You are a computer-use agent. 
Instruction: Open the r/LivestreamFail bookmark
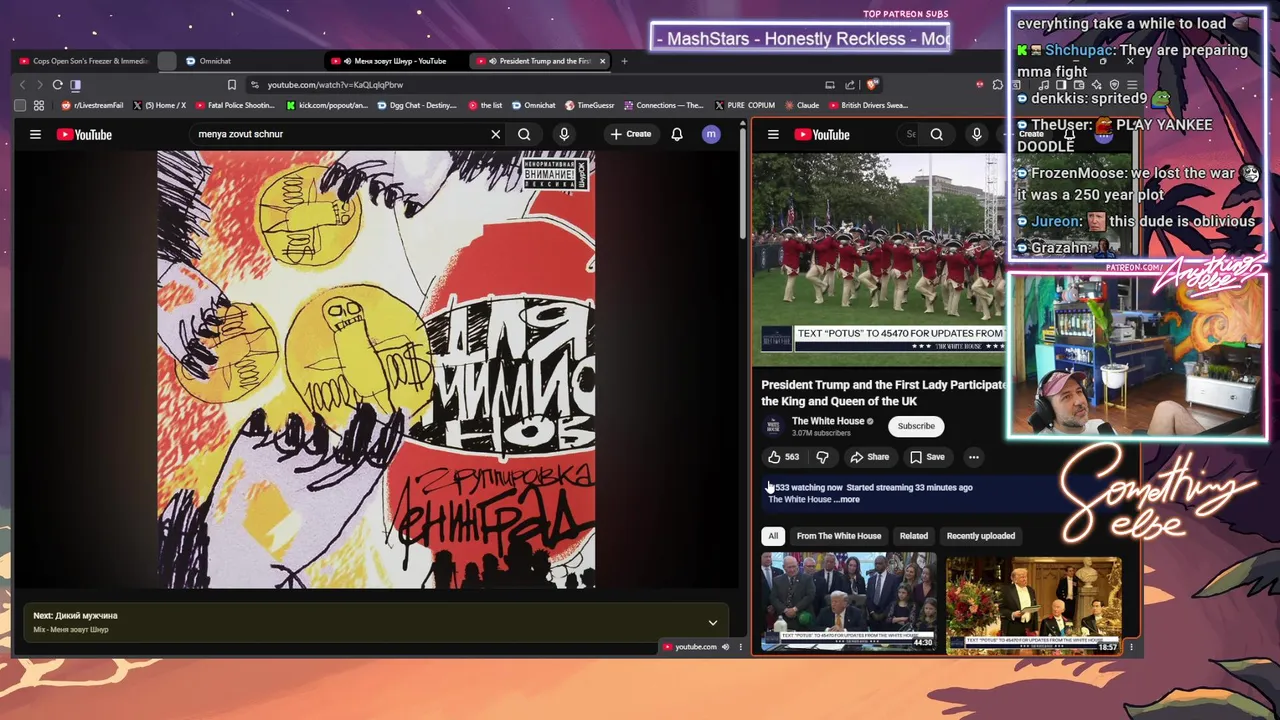pyautogui.click(x=92, y=105)
